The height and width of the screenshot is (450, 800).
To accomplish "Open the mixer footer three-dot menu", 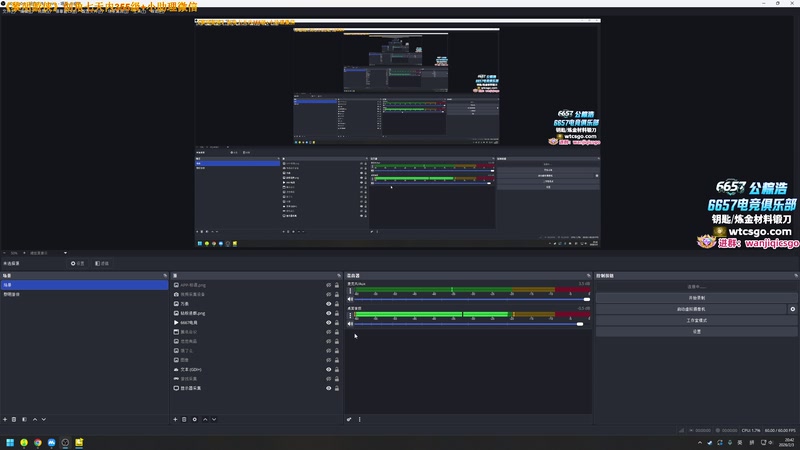I will pyautogui.click(x=360, y=419).
